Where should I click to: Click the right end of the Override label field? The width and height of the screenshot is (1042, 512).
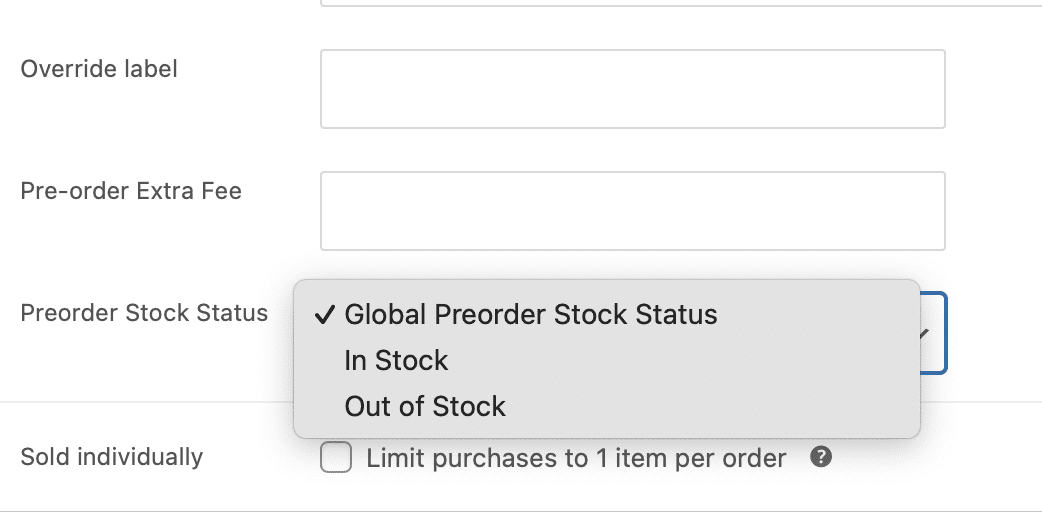[925, 89]
